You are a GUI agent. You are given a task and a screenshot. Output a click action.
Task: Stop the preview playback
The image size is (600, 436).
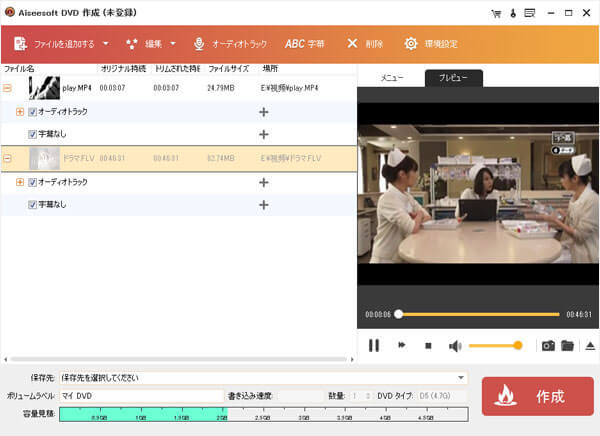click(428, 346)
